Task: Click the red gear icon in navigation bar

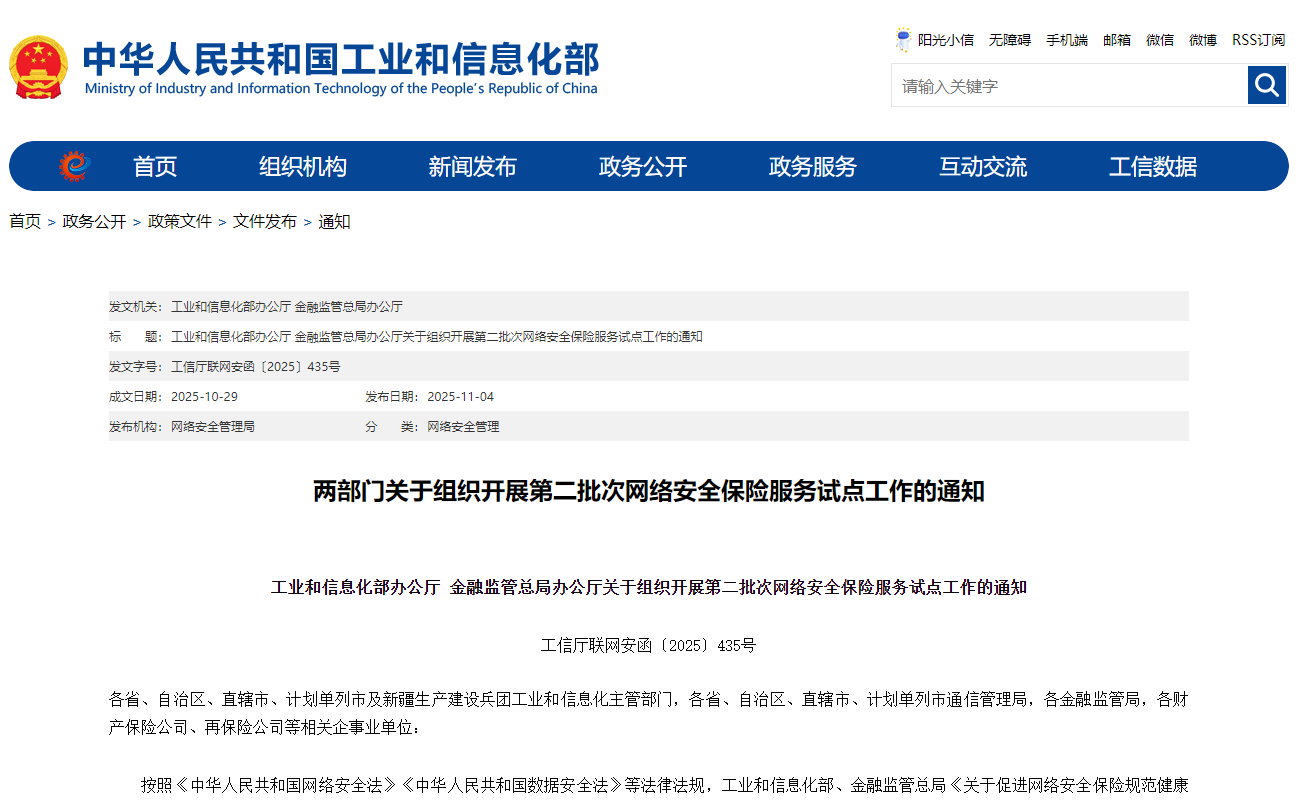Action: (x=74, y=166)
